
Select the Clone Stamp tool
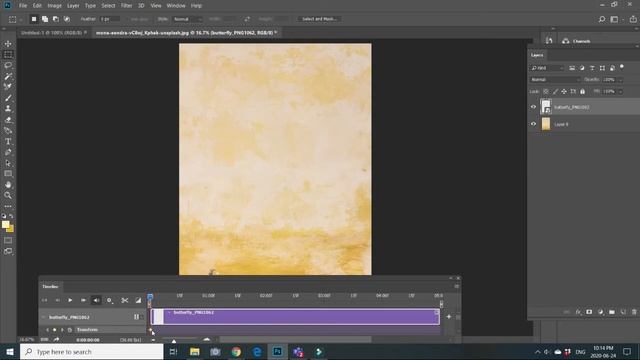[x=8, y=109]
